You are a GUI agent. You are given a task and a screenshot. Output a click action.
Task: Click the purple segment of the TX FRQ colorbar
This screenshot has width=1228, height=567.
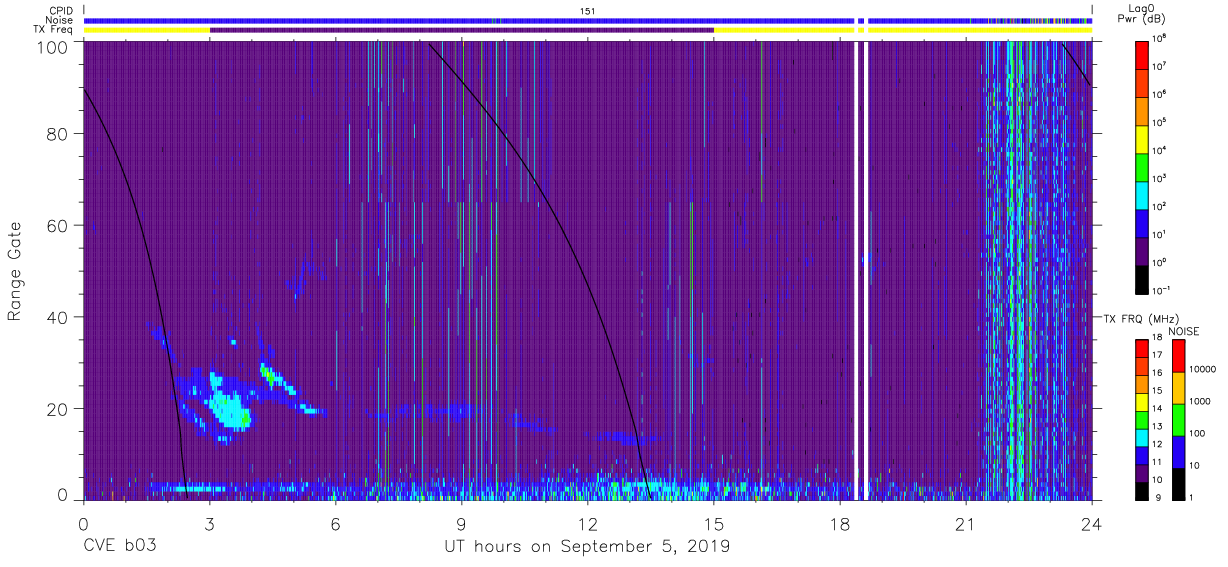(x=1142, y=473)
